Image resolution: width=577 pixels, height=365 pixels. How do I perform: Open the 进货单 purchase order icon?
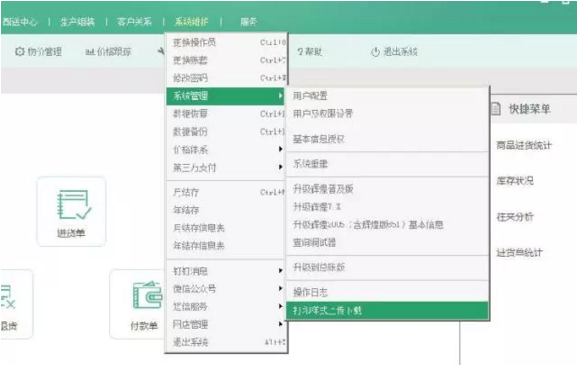point(74,204)
